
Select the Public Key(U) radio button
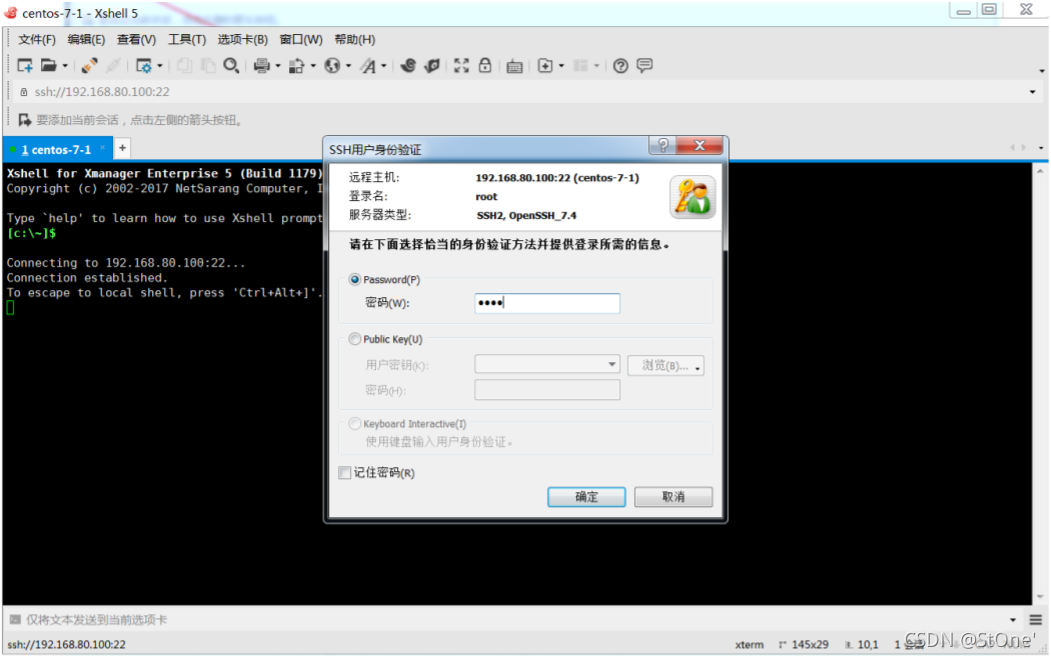(355, 339)
